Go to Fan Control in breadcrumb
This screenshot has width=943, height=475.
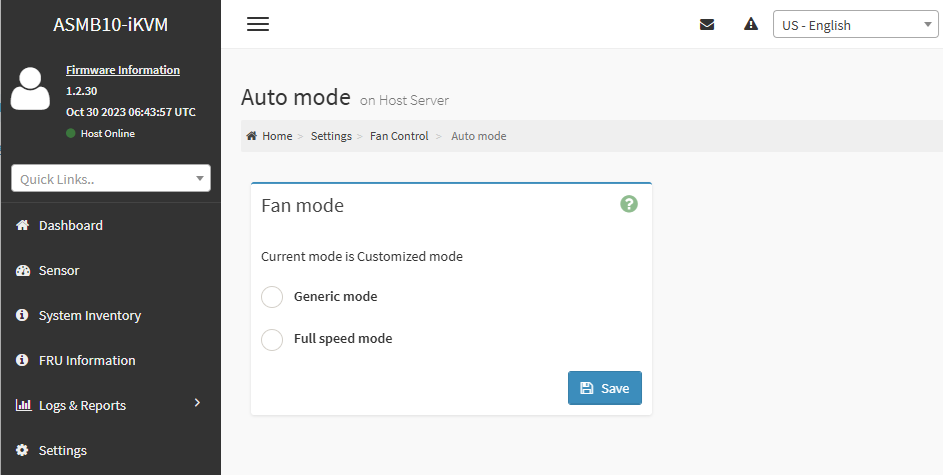tap(399, 136)
